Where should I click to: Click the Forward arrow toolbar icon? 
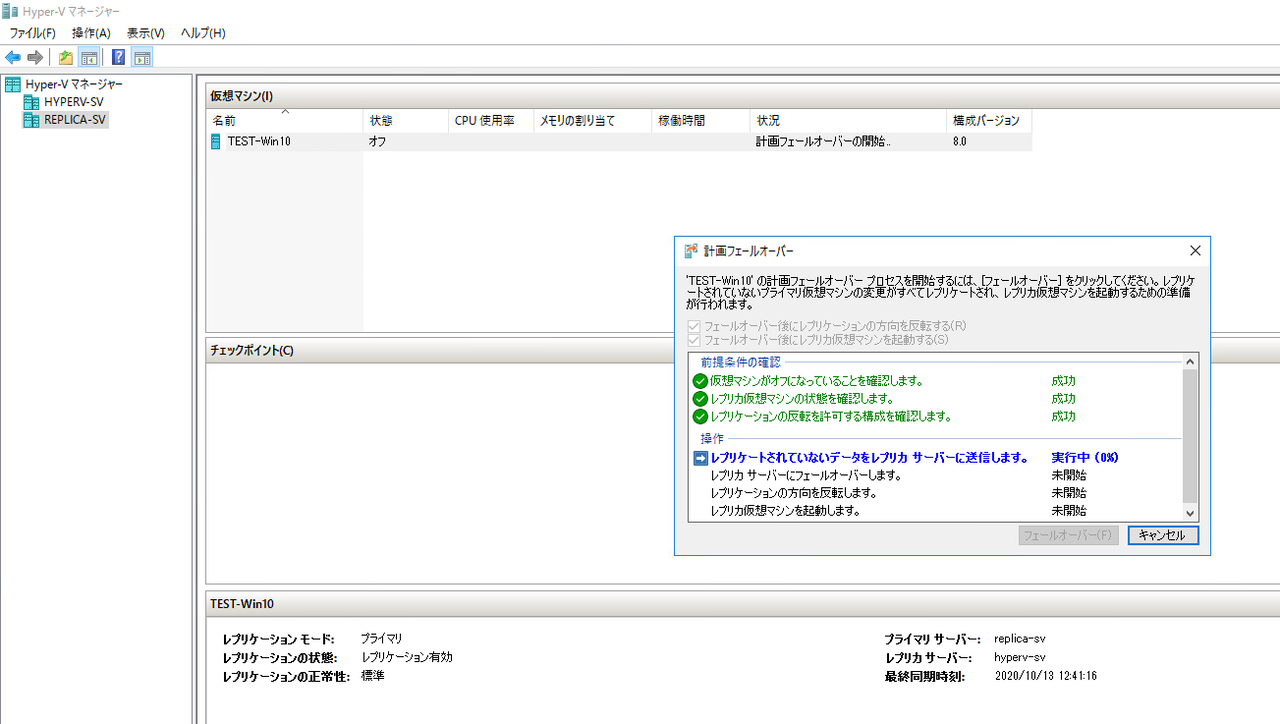pos(35,57)
